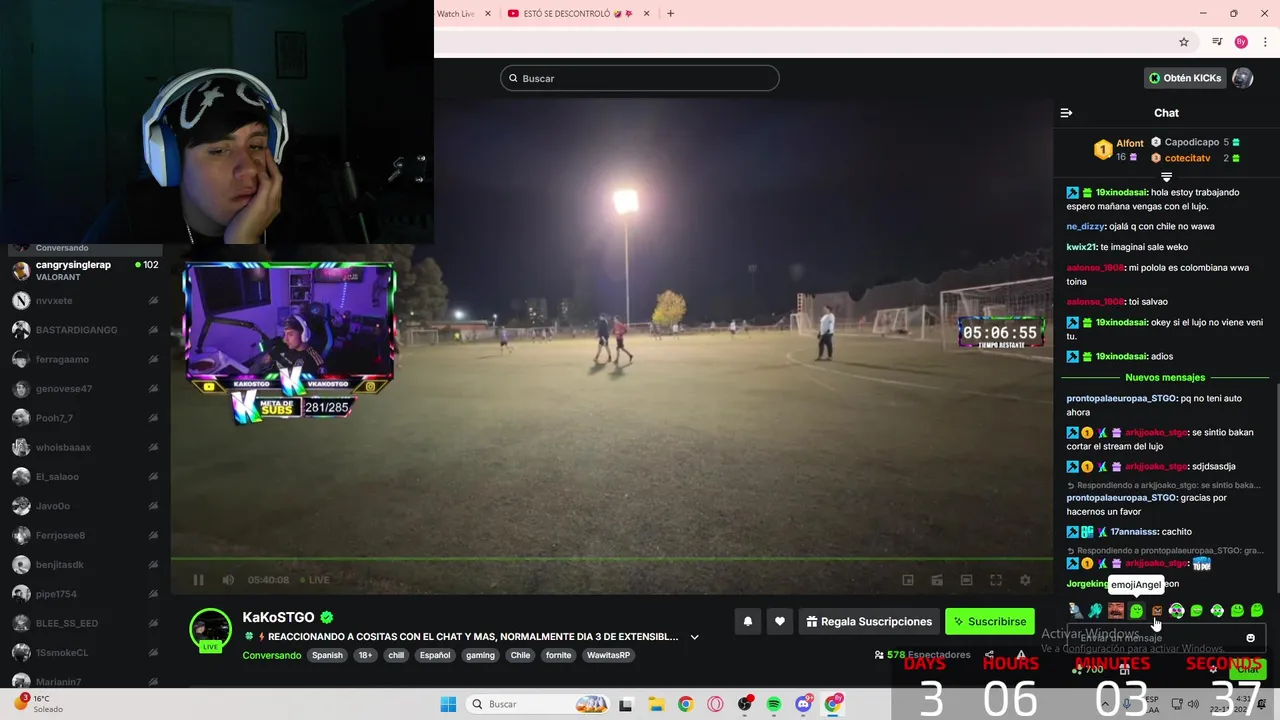This screenshot has height=720, width=1280.
Task: Open a new browser tab
Action: point(670,13)
